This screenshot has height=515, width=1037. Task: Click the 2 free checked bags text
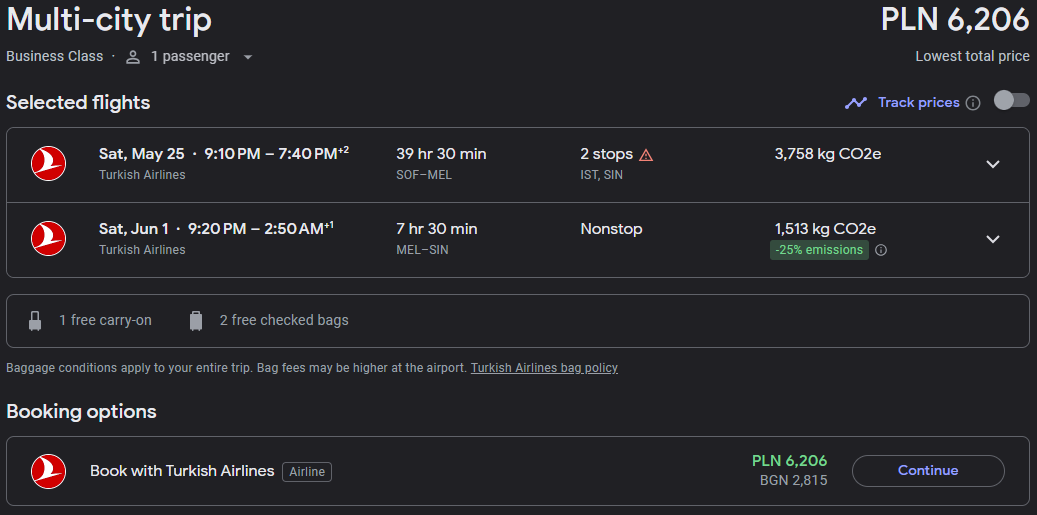284,321
